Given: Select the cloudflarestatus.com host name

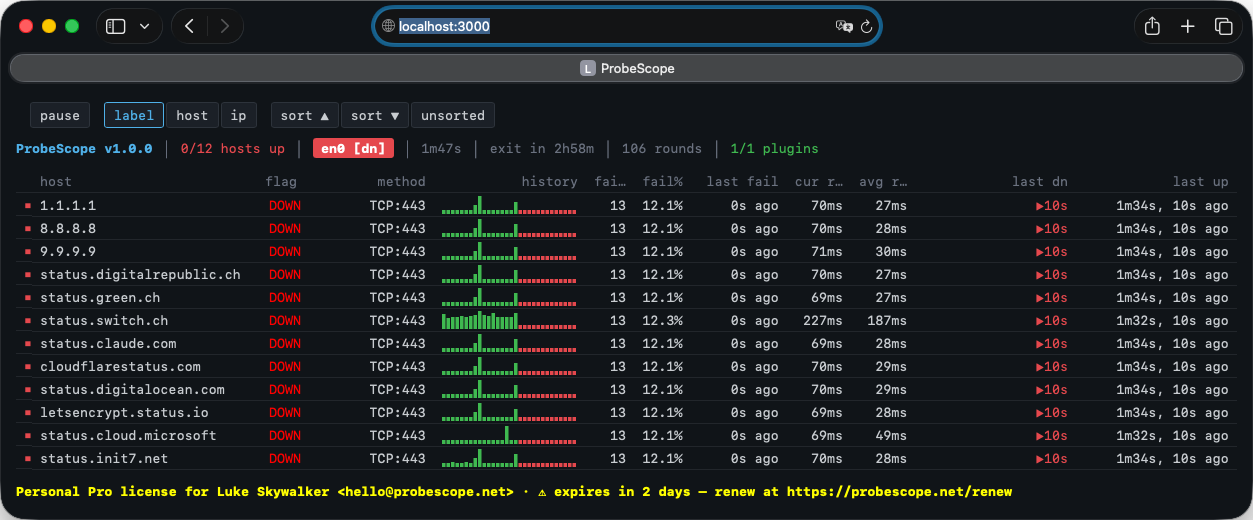Looking at the screenshot, I should [120, 366].
